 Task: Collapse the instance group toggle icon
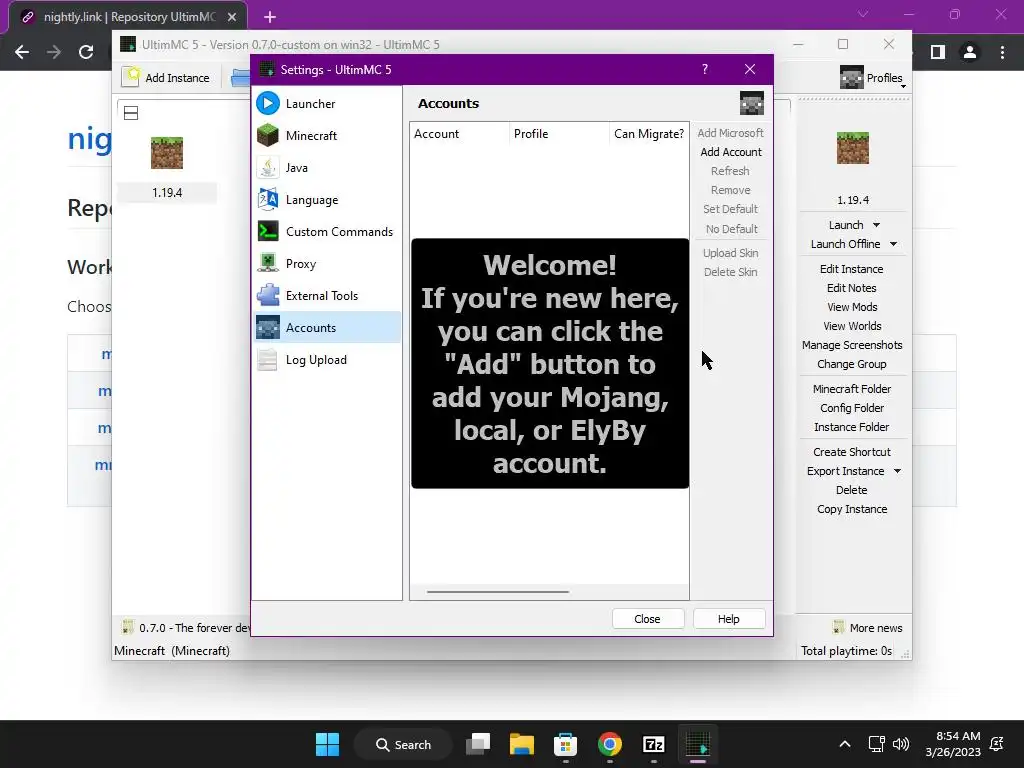tap(131, 113)
